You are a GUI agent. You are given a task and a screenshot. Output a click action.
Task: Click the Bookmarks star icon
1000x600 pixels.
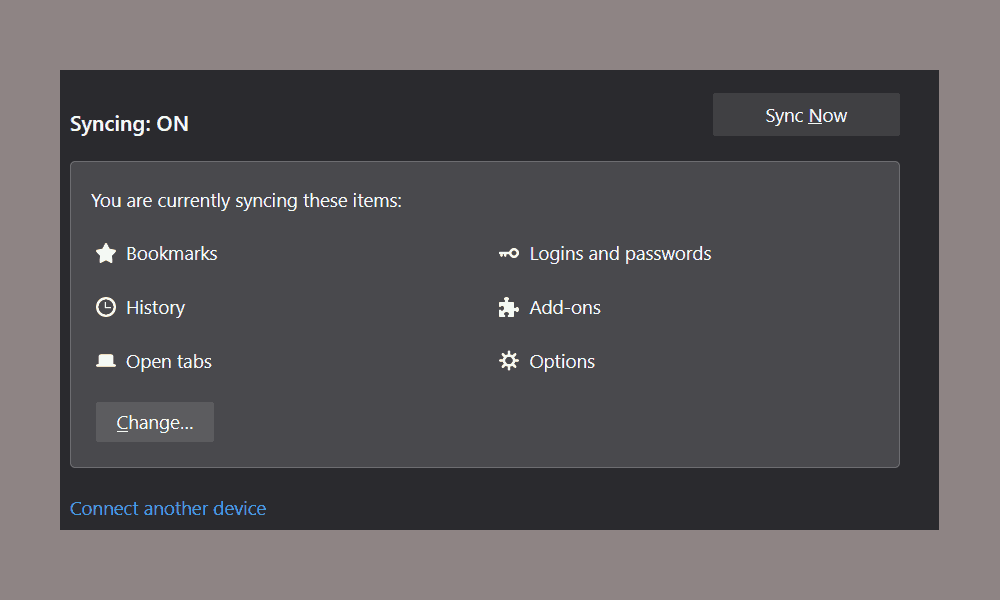[107, 253]
